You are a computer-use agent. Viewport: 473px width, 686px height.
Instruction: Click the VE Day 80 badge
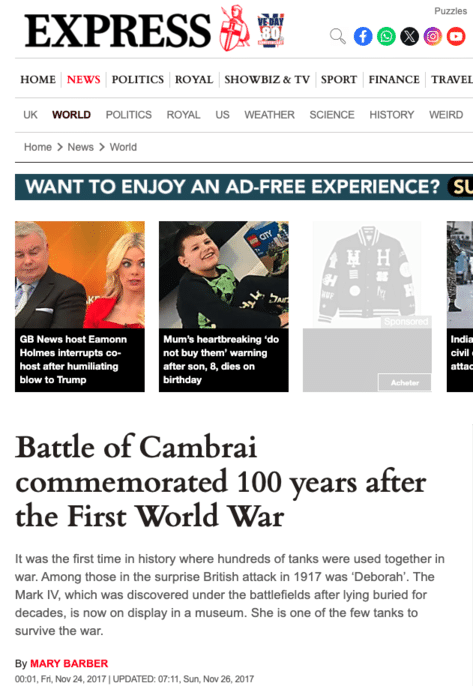(271, 30)
